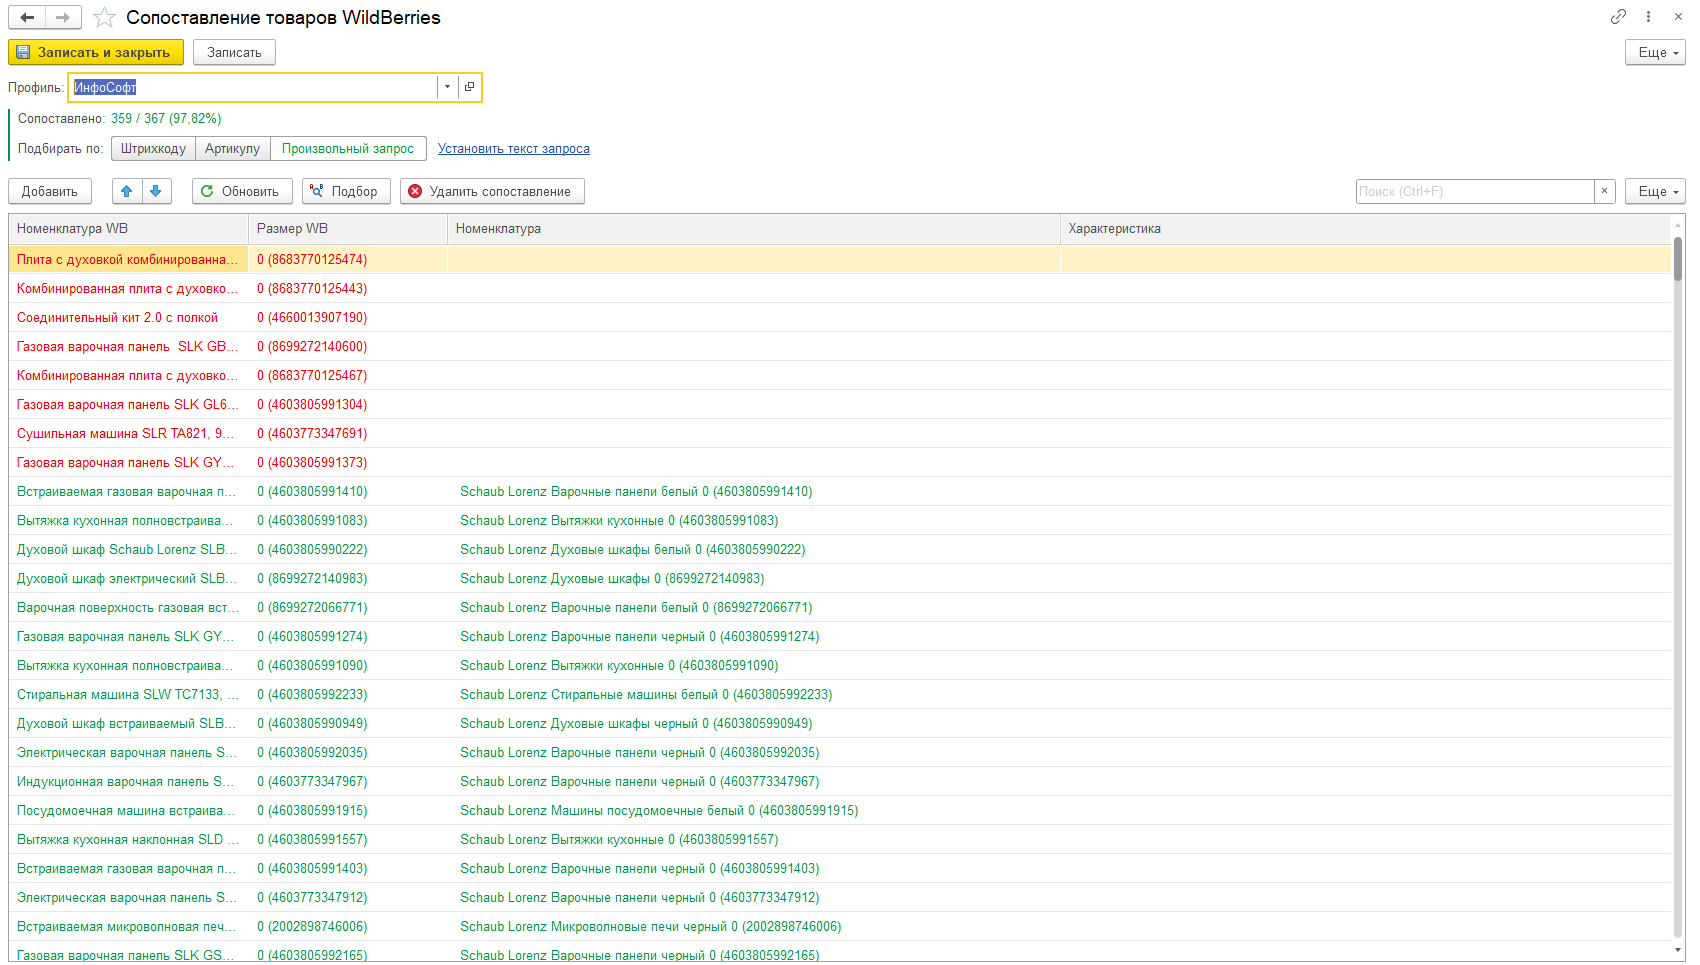1700x965 pixels.
Task: Open the selected profile ИнфоСофт card
Action: click(x=469, y=87)
